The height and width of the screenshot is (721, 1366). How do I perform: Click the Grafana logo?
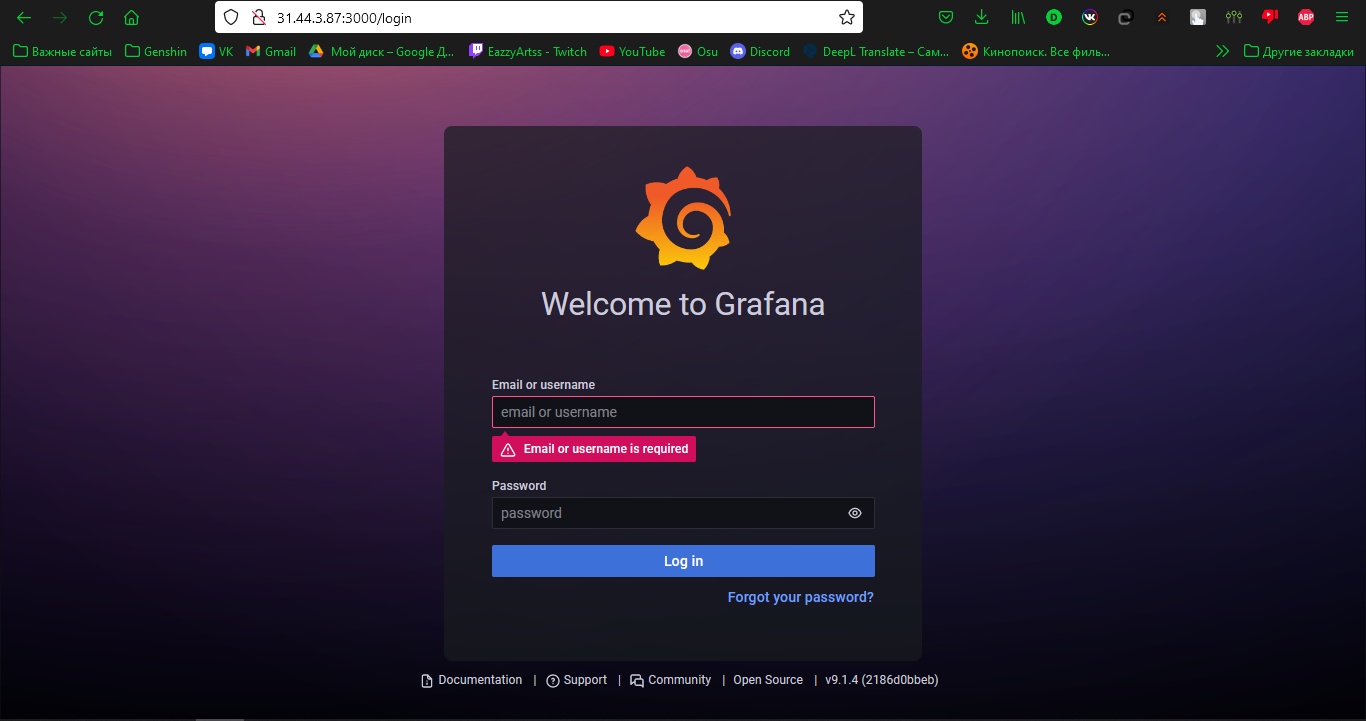(683, 218)
